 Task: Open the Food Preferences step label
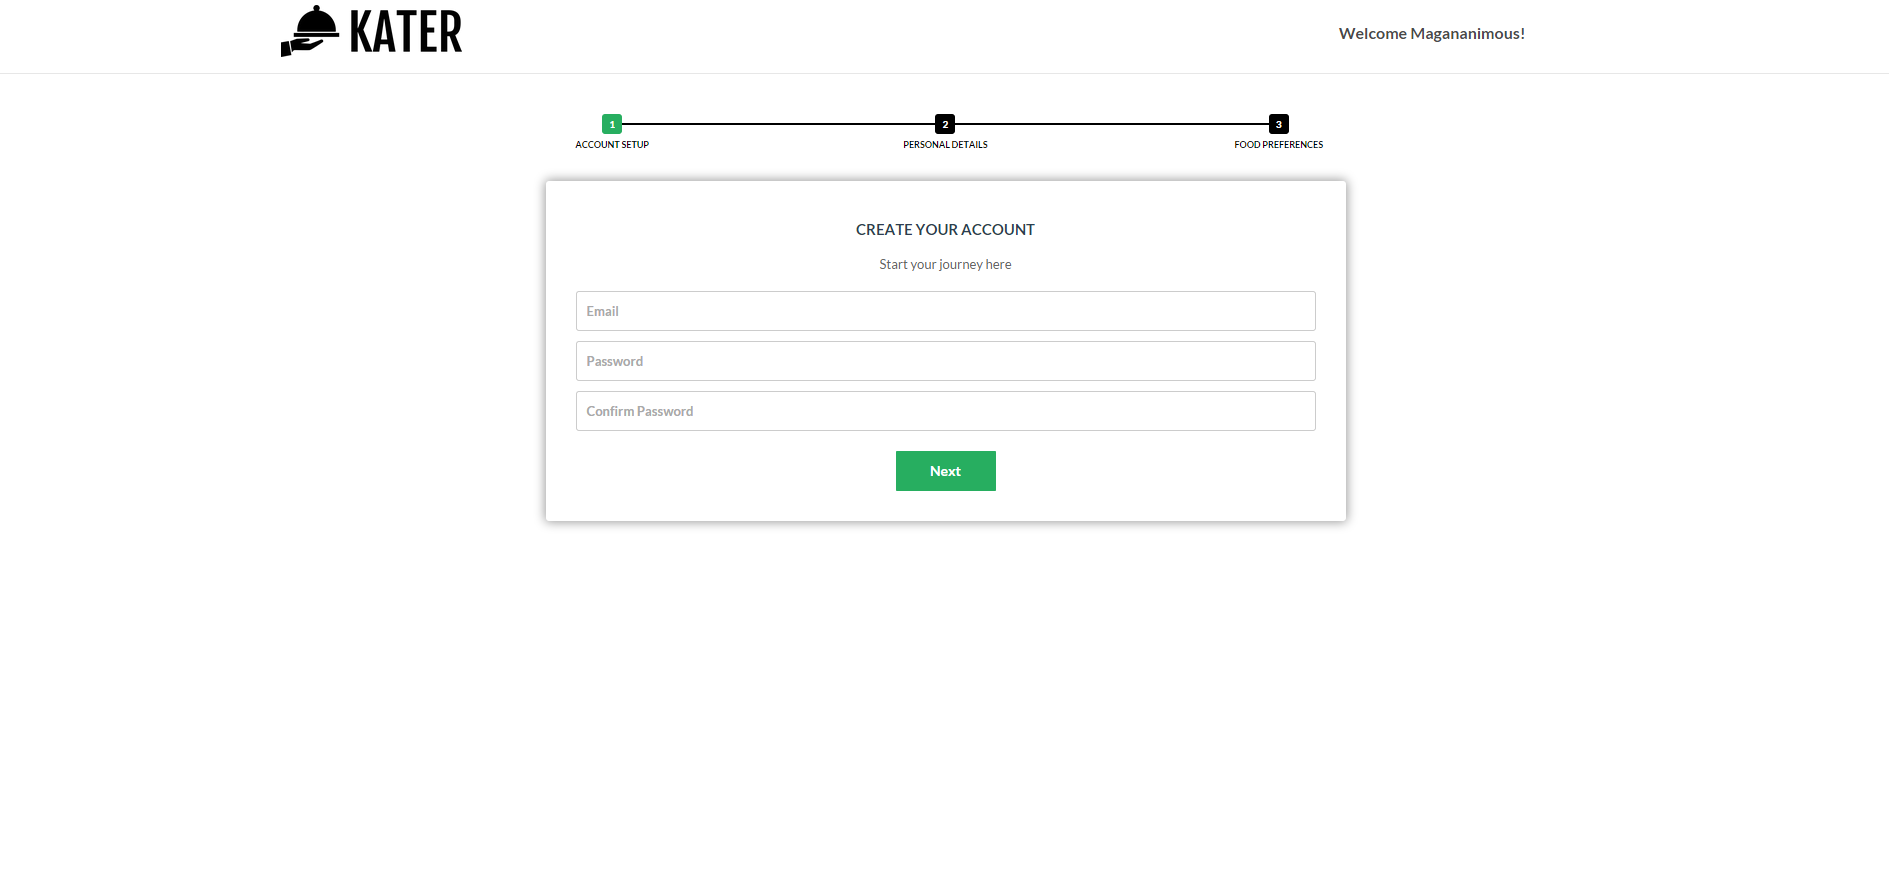click(1279, 145)
